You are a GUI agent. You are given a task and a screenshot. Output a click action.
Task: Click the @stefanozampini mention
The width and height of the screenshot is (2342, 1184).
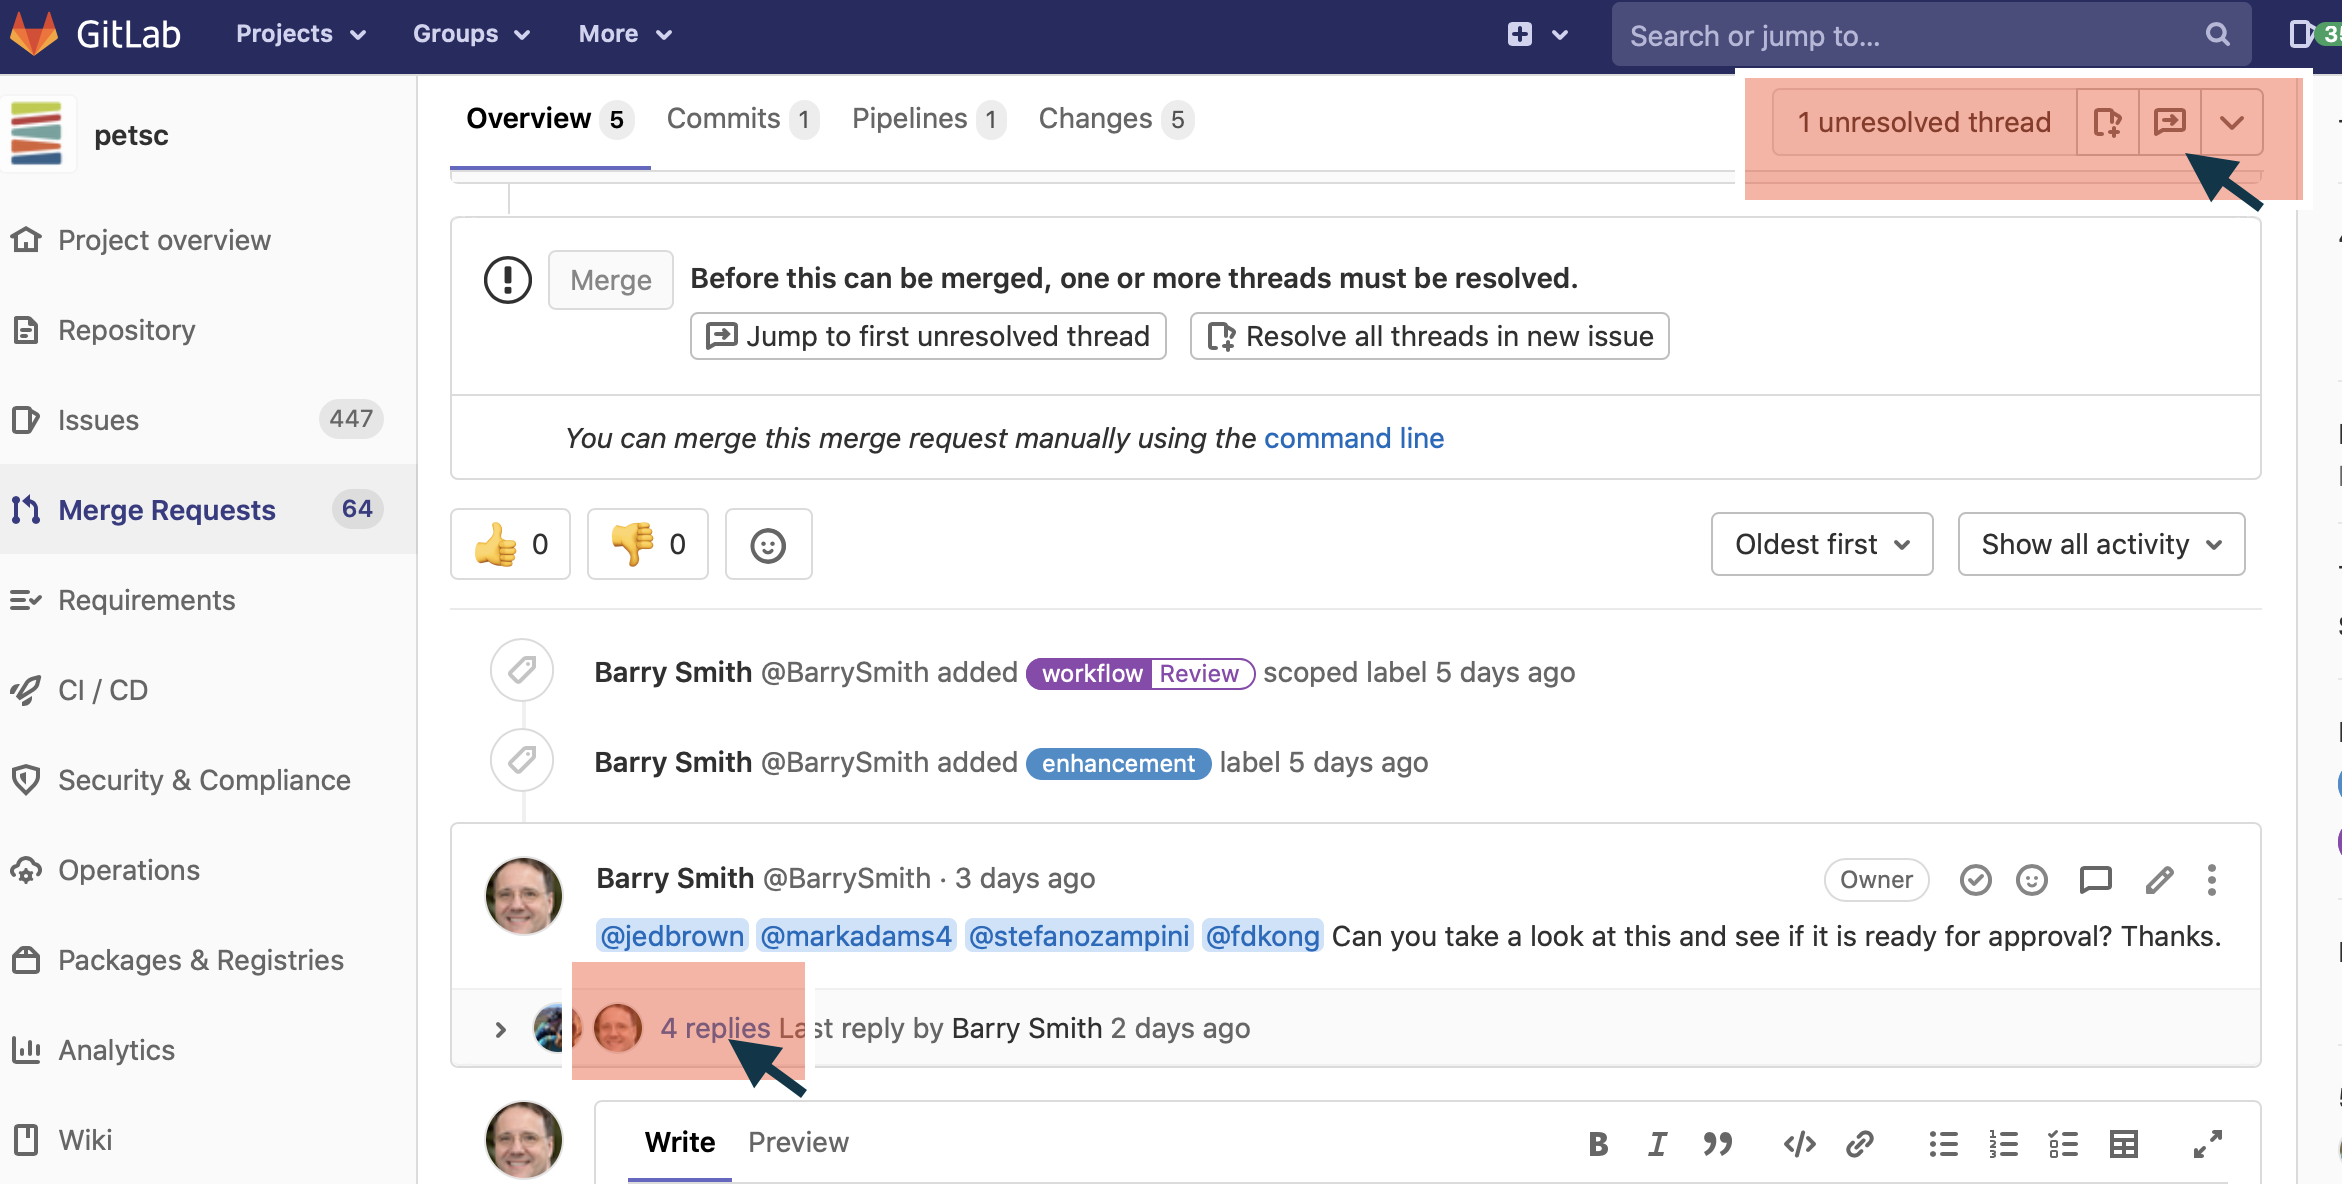[x=1079, y=936]
